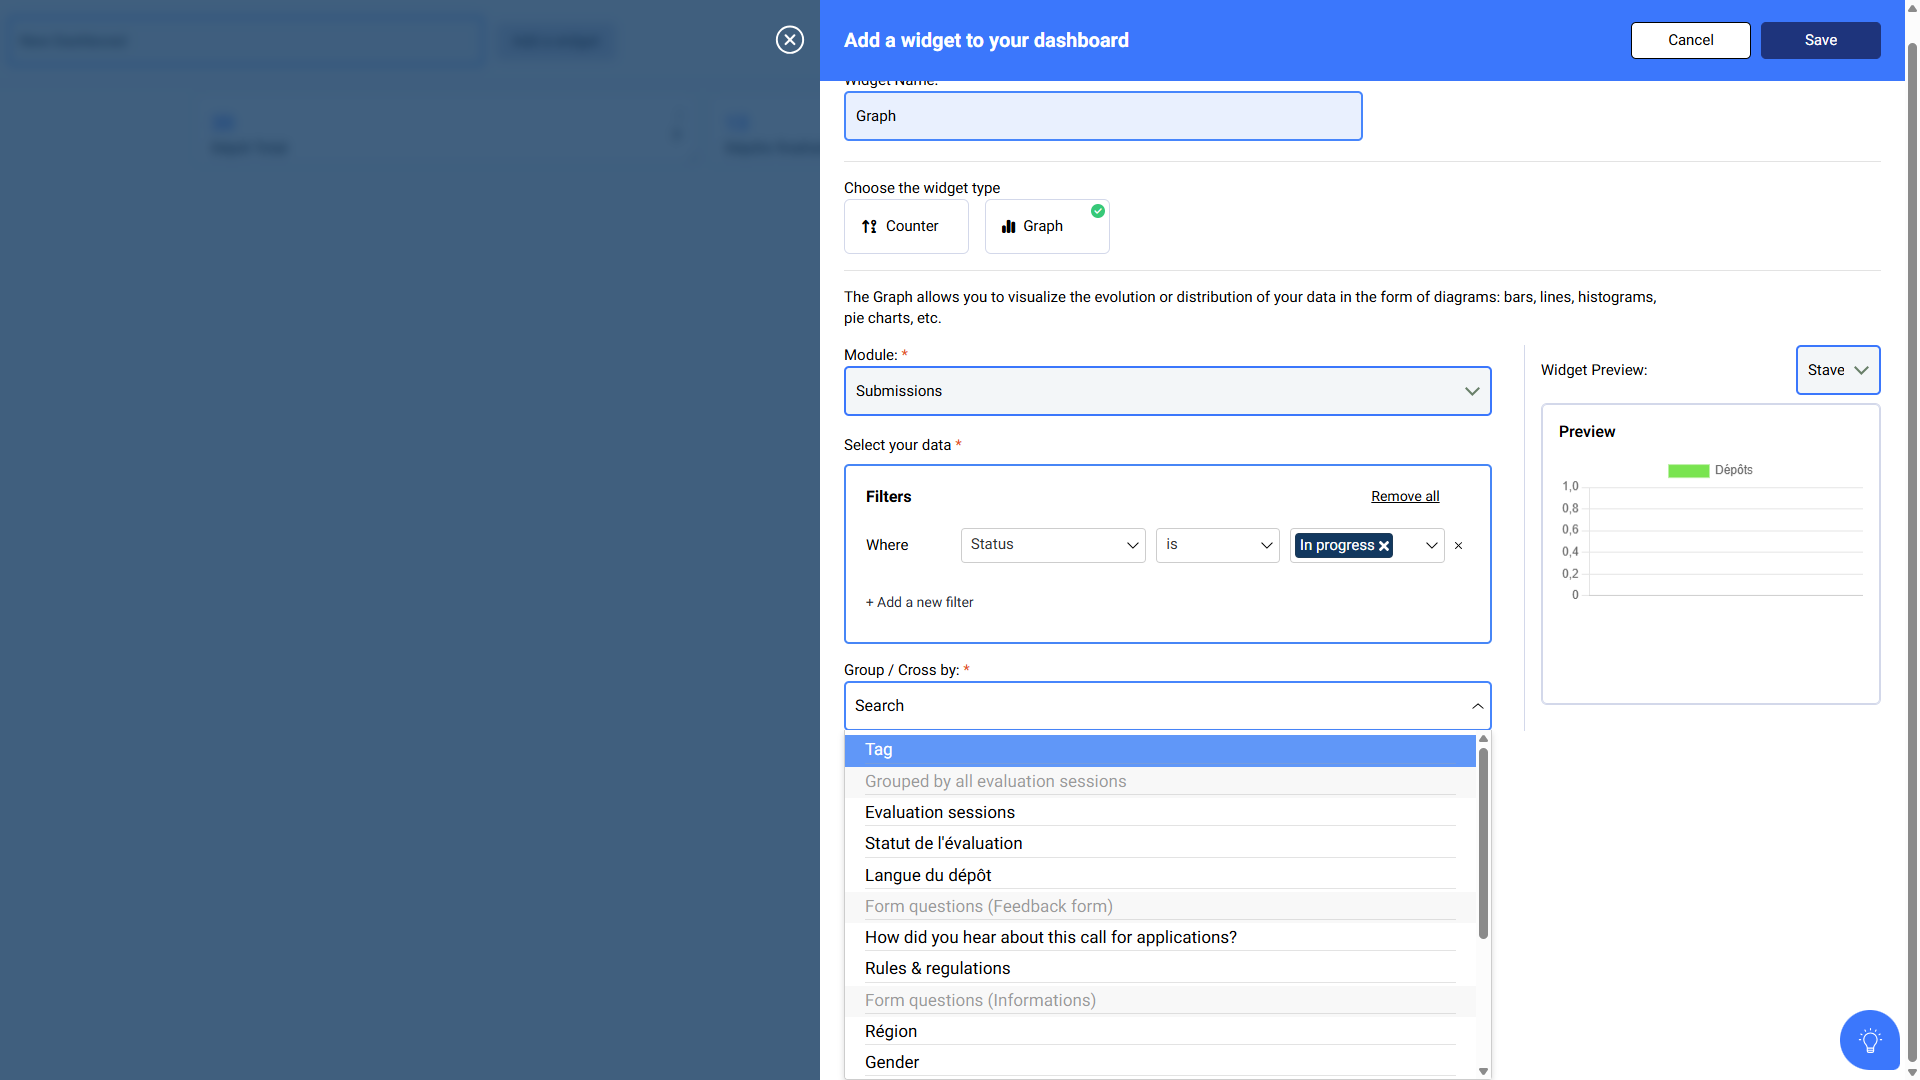Viewport: 1920px width, 1080px height.
Task: Click the Save button
Action: [1820, 40]
